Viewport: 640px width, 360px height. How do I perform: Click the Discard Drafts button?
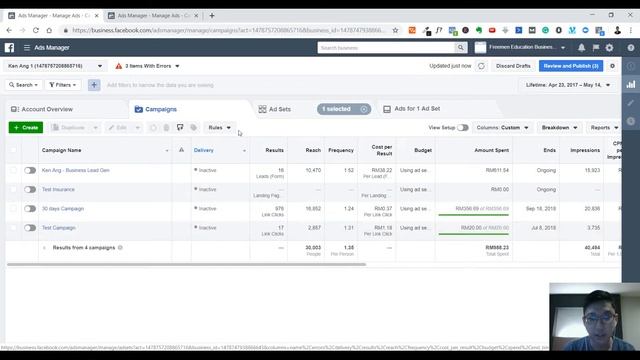click(x=513, y=66)
